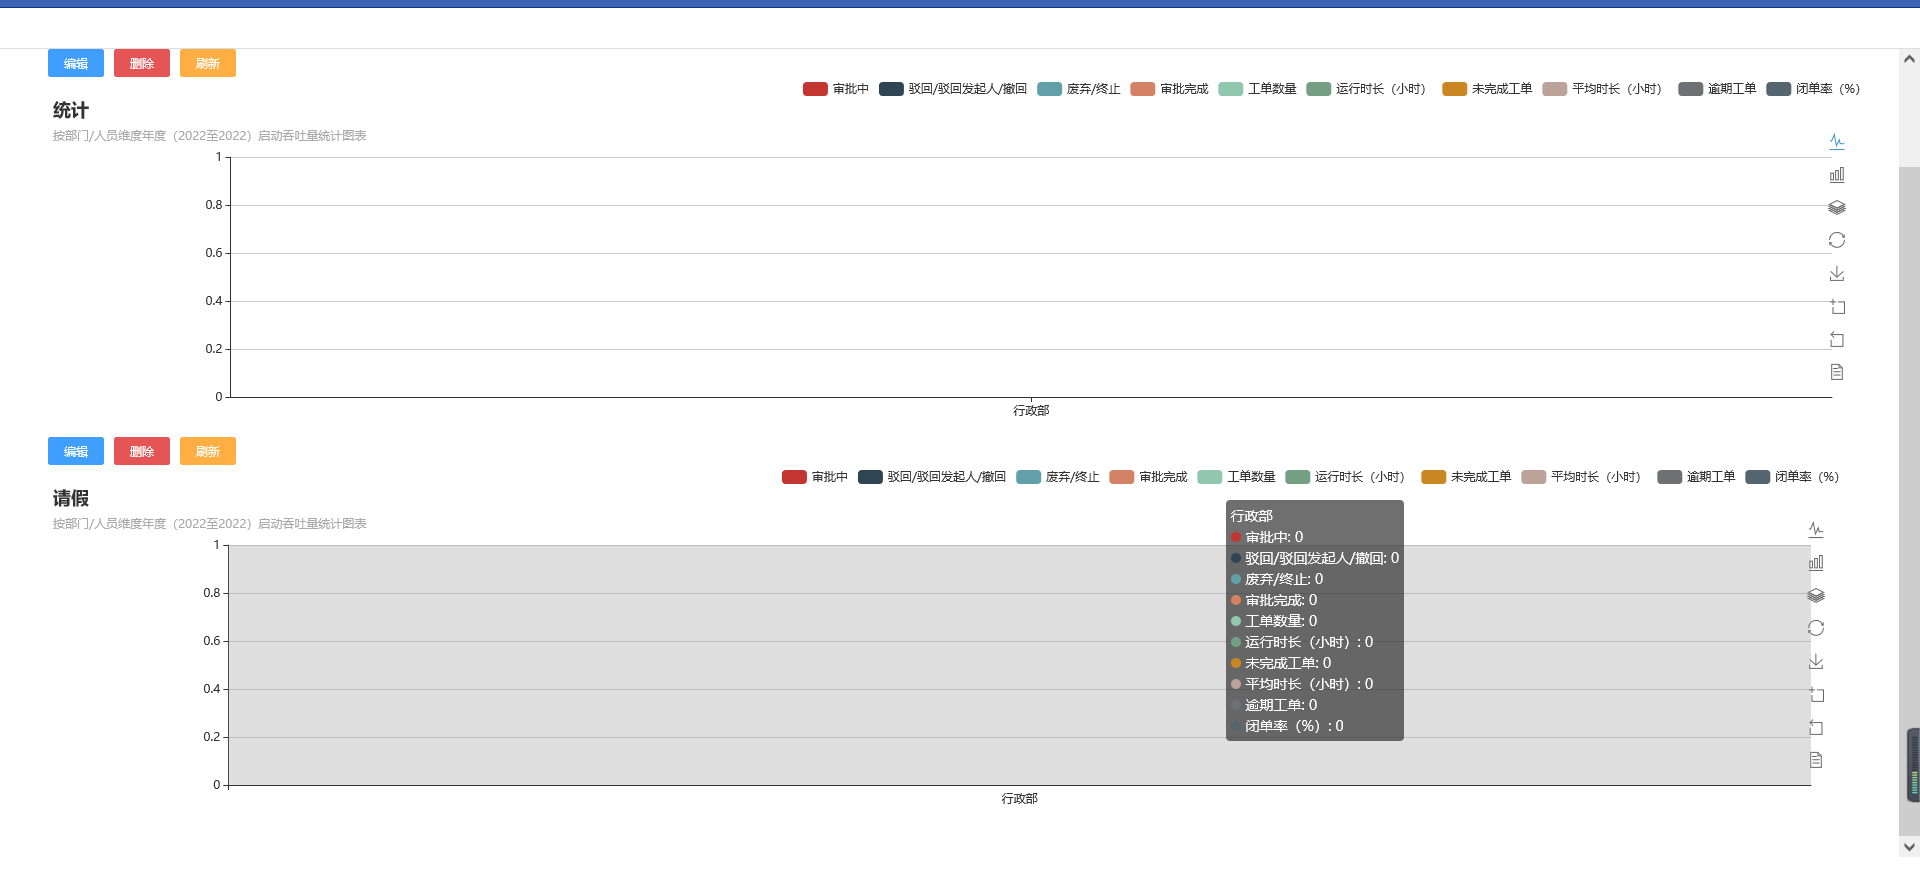The image size is (1920, 895).
Task: Open data view of 统计 chart
Action: click(1837, 372)
